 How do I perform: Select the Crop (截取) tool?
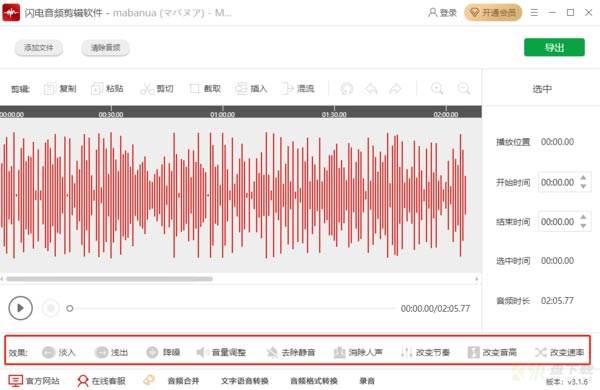click(x=205, y=89)
